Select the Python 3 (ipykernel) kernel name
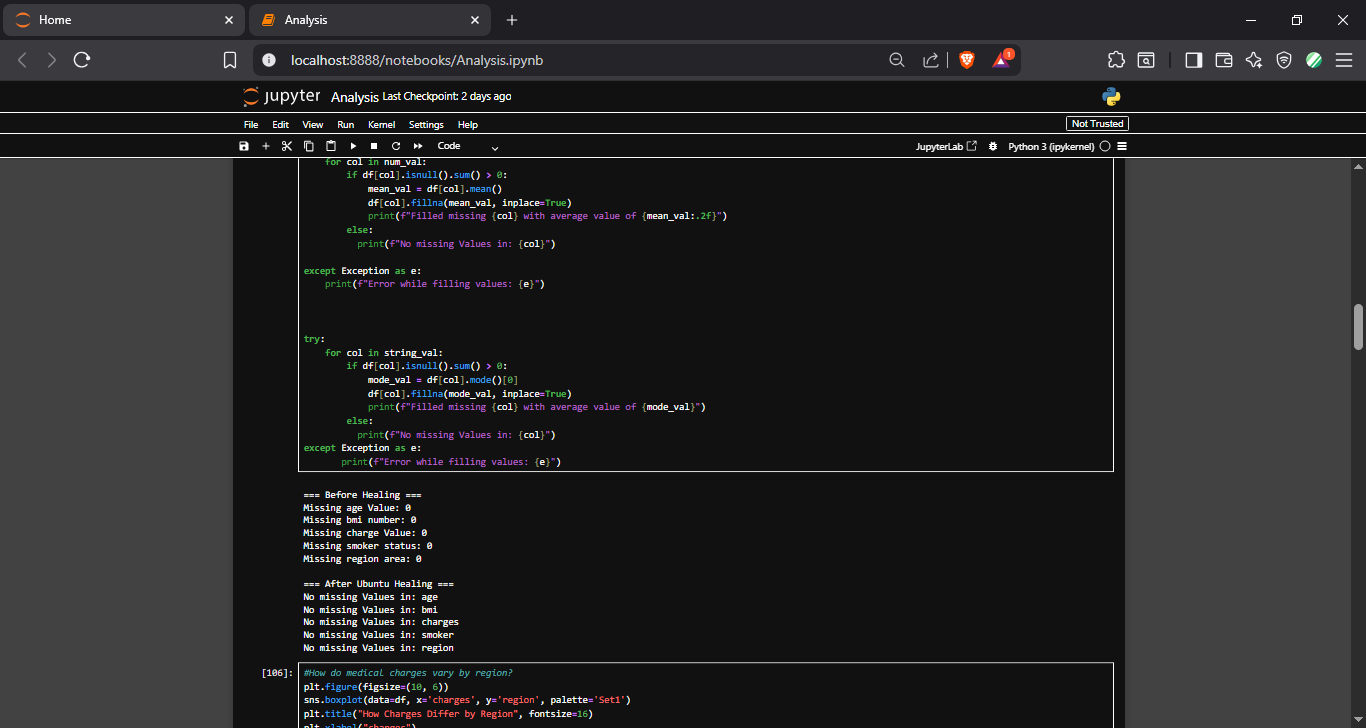Screen dimensions: 1366x728 point(1051,146)
